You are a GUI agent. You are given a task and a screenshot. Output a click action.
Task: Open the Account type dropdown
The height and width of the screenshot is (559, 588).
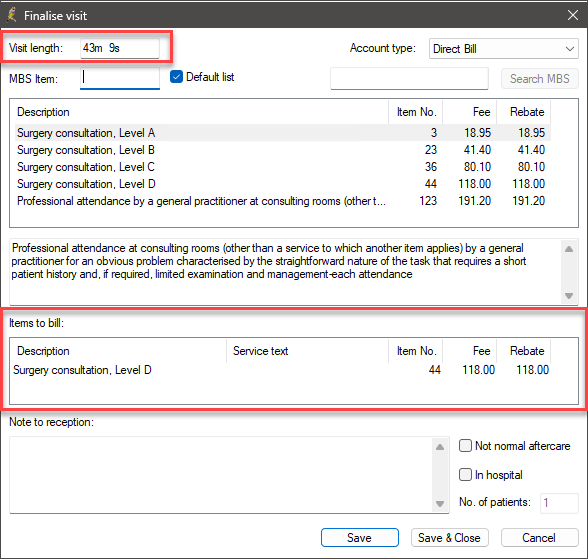pyautogui.click(x=503, y=49)
